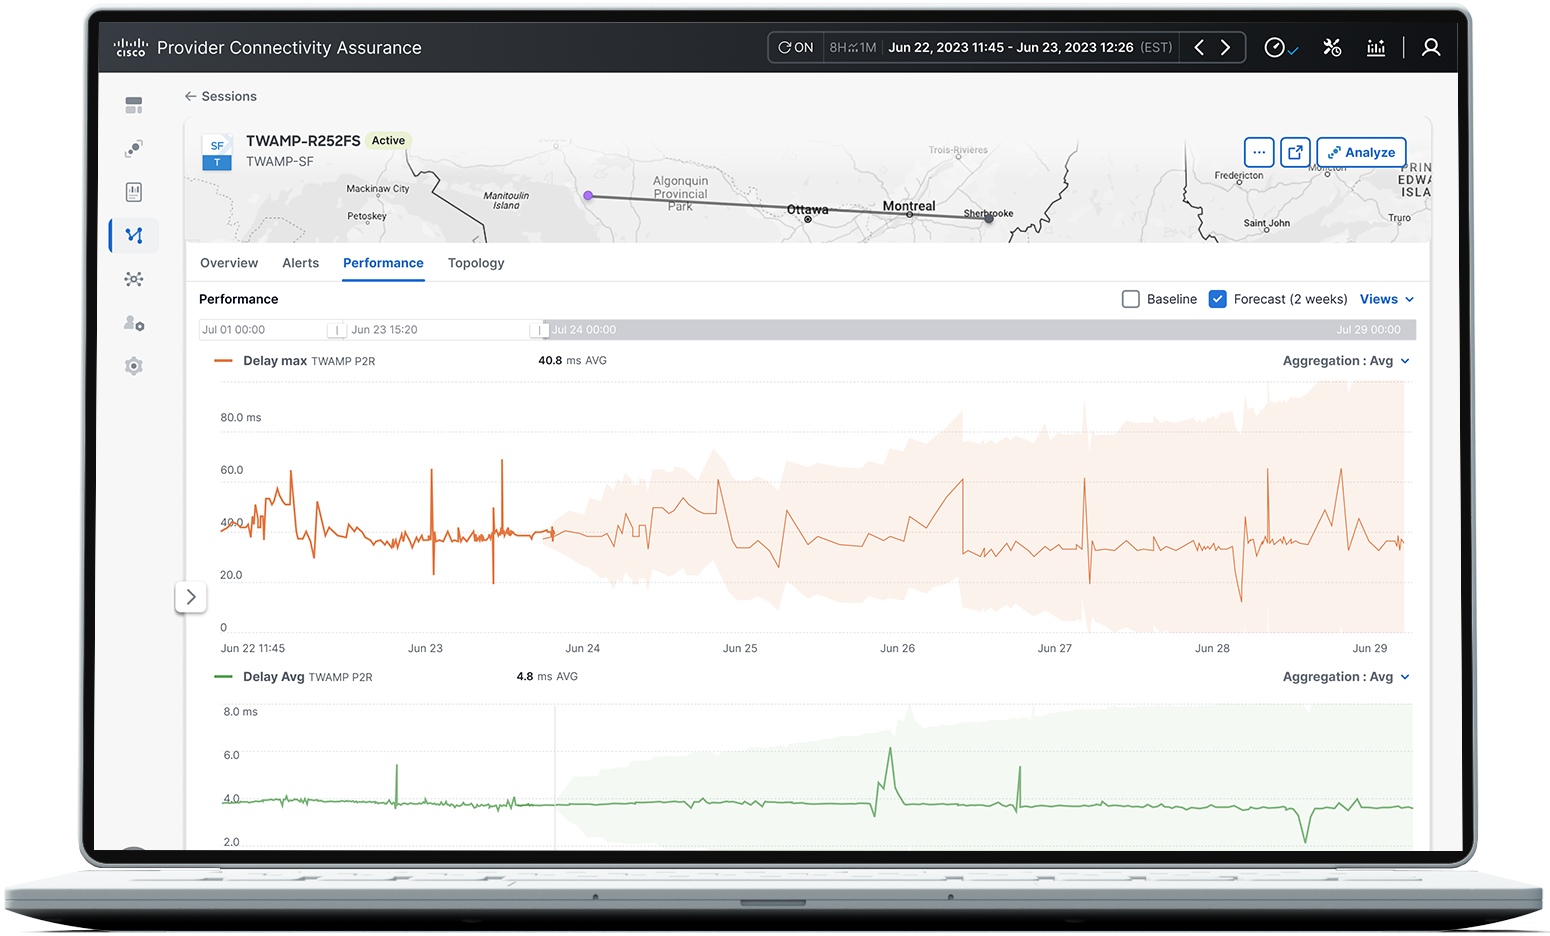Switch to the Topology tab
The height and width of the screenshot is (936, 1550).
476,262
